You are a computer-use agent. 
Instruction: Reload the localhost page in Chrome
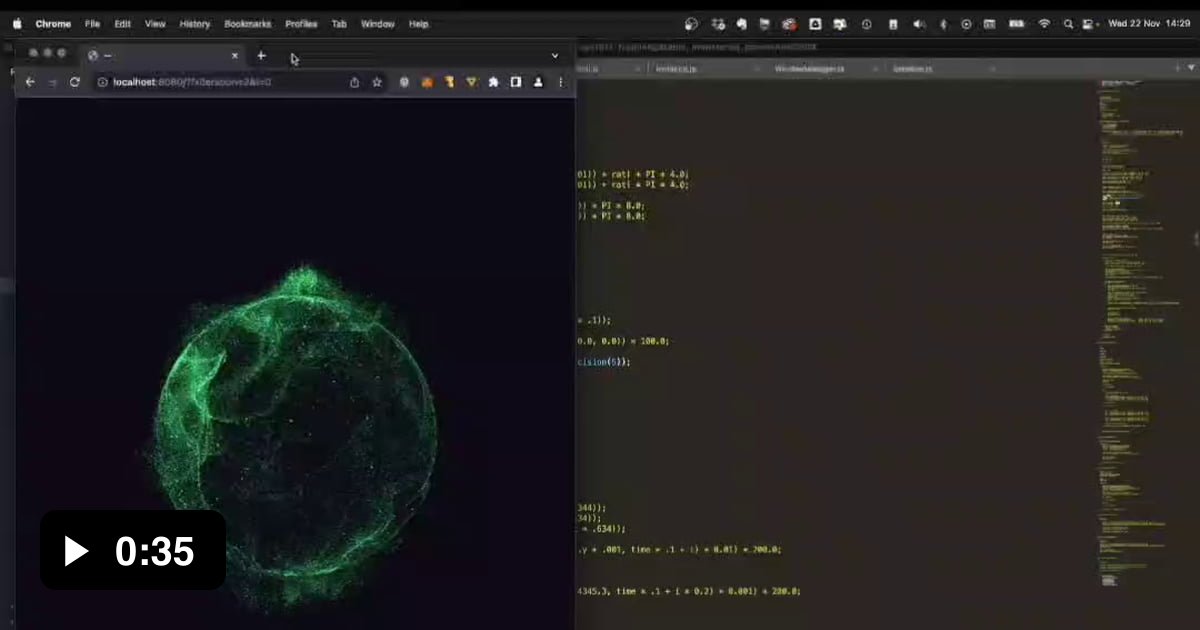[74, 82]
